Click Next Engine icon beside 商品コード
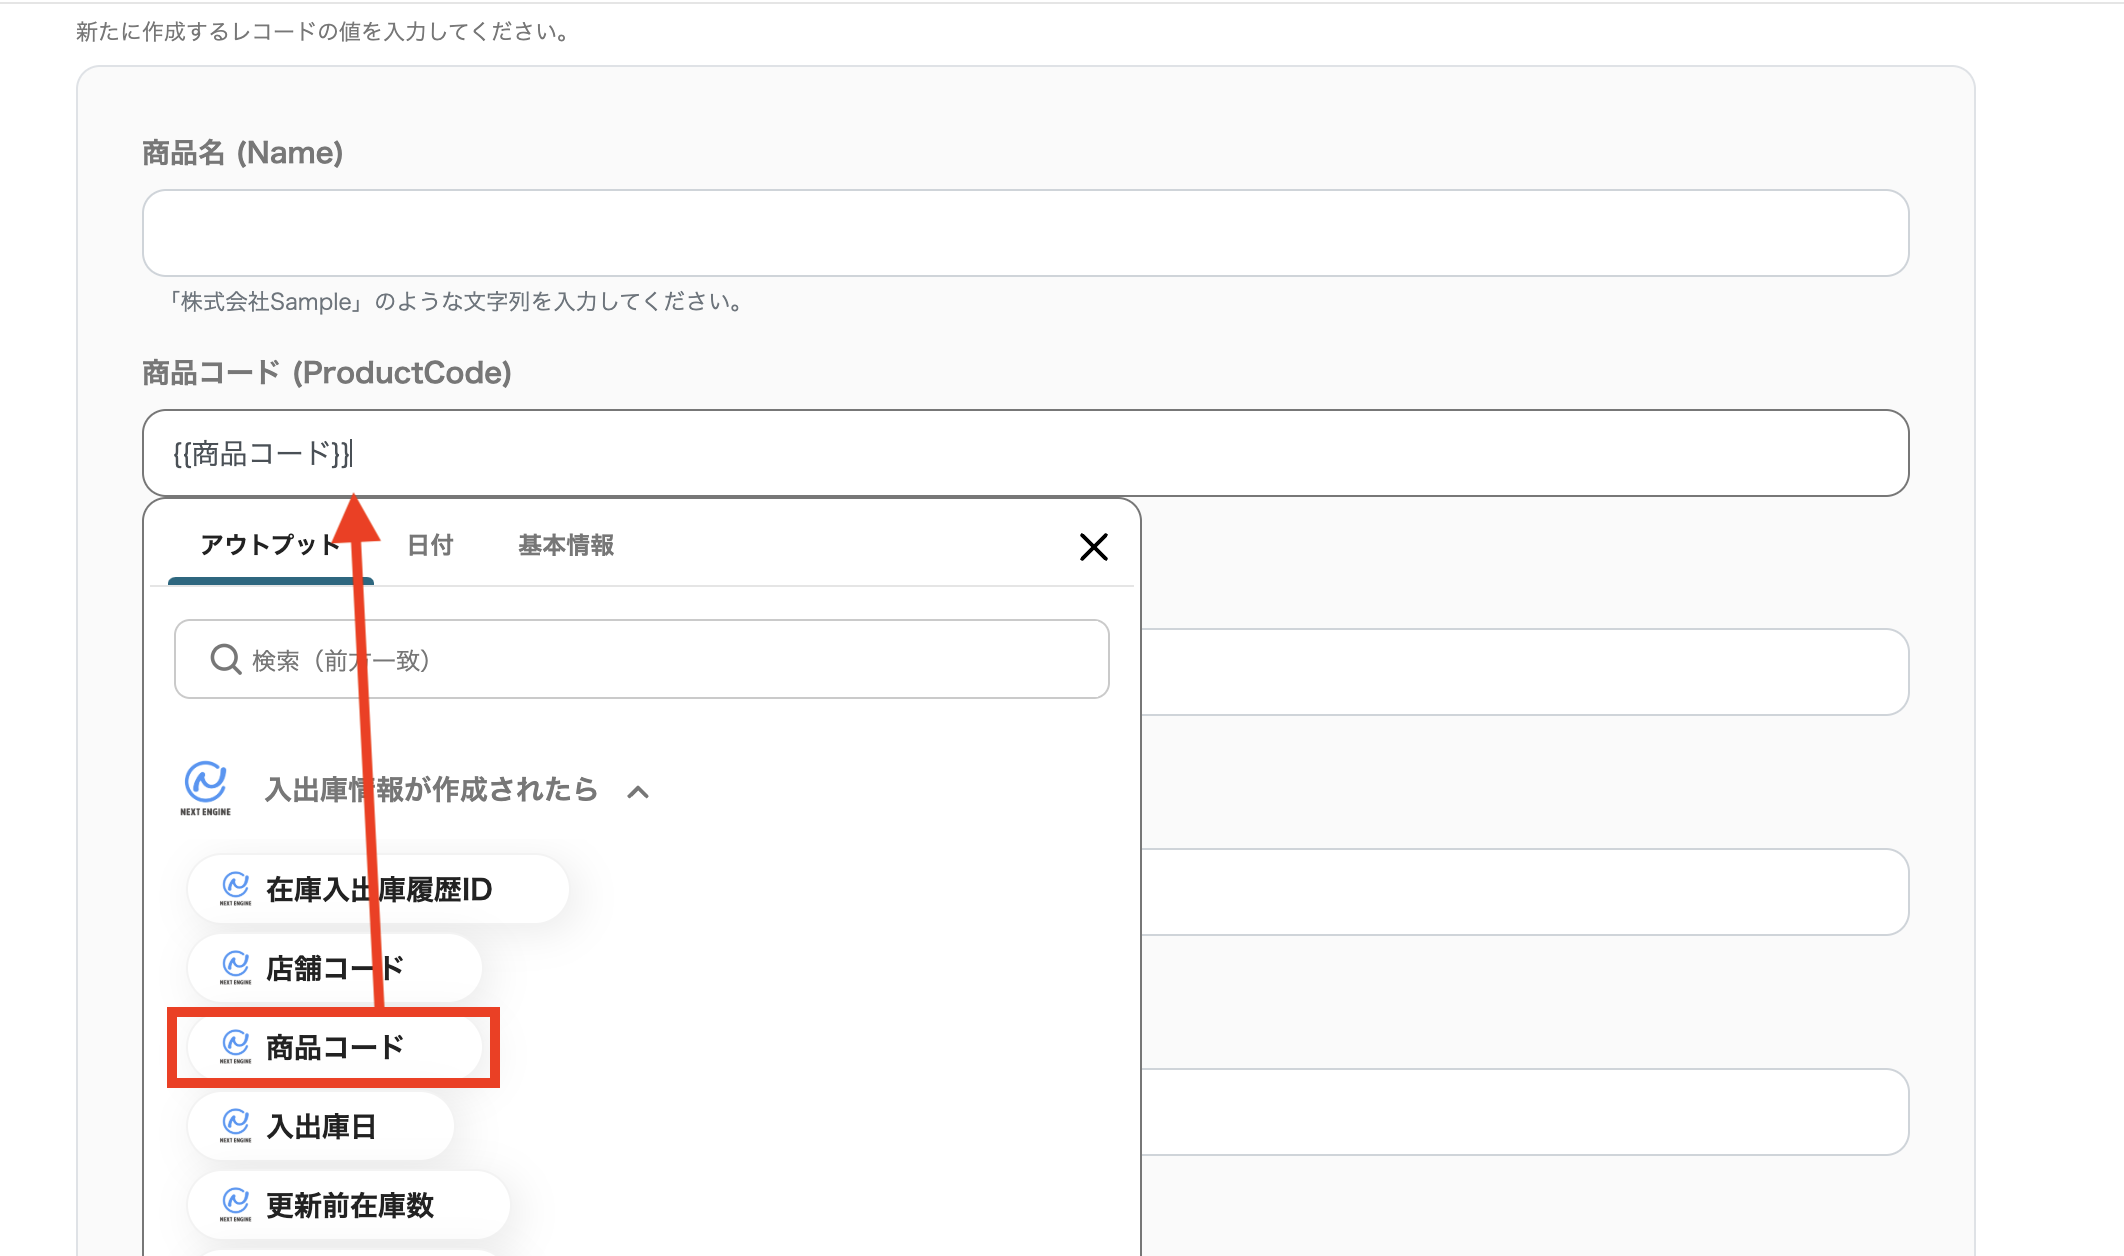The image size is (2124, 1256). pyautogui.click(x=236, y=1046)
